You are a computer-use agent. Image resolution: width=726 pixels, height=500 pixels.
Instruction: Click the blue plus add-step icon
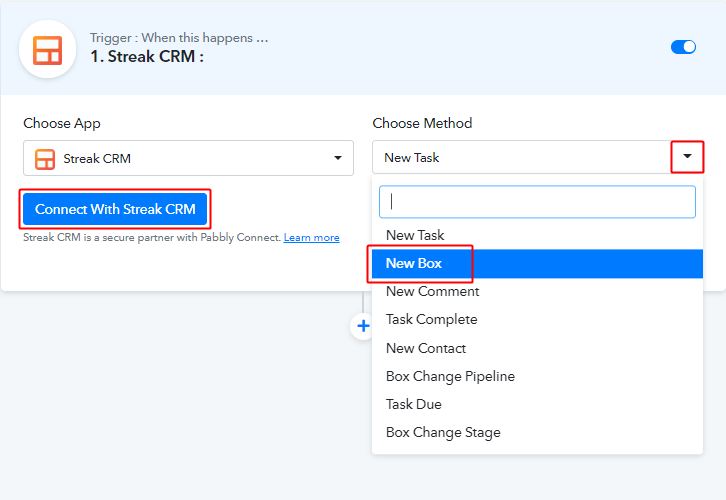click(363, 326)
